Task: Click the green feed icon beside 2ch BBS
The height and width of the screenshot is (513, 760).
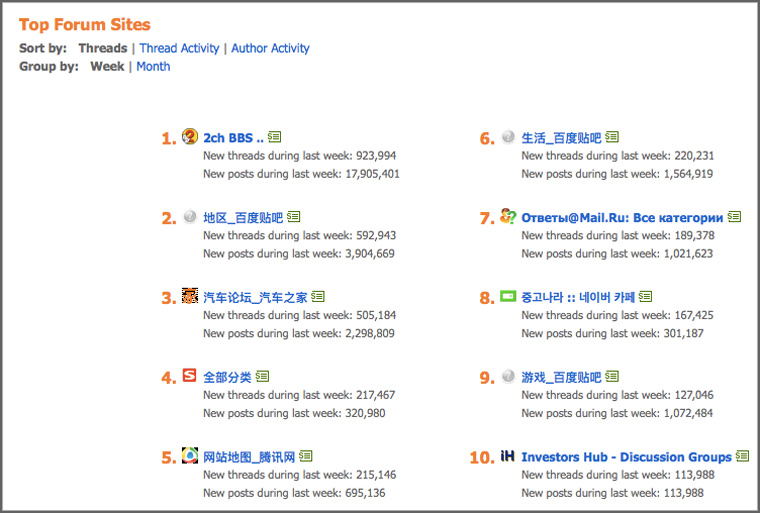Action: coord(275,137)
